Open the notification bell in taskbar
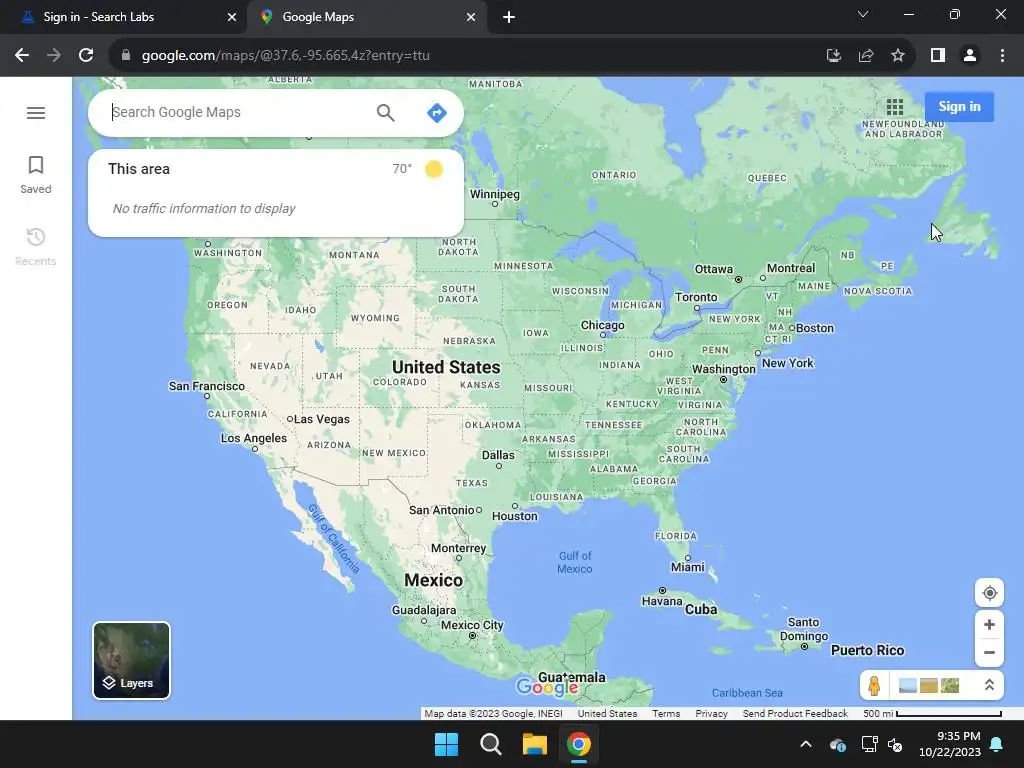The width and height of the screenshot is (1024, 768). [997, 744]
